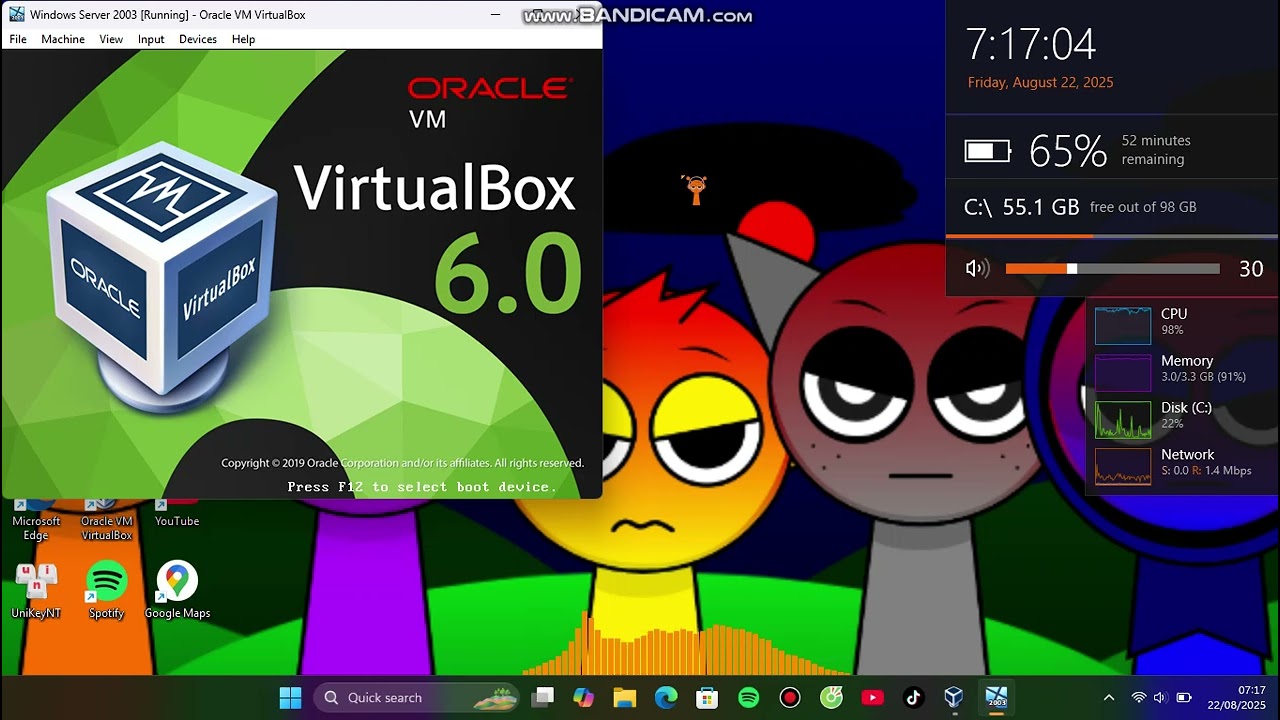The image size is (1280, 720).
Task: Click the VirtualBox window title bar icon
Action: click(17, 14)
